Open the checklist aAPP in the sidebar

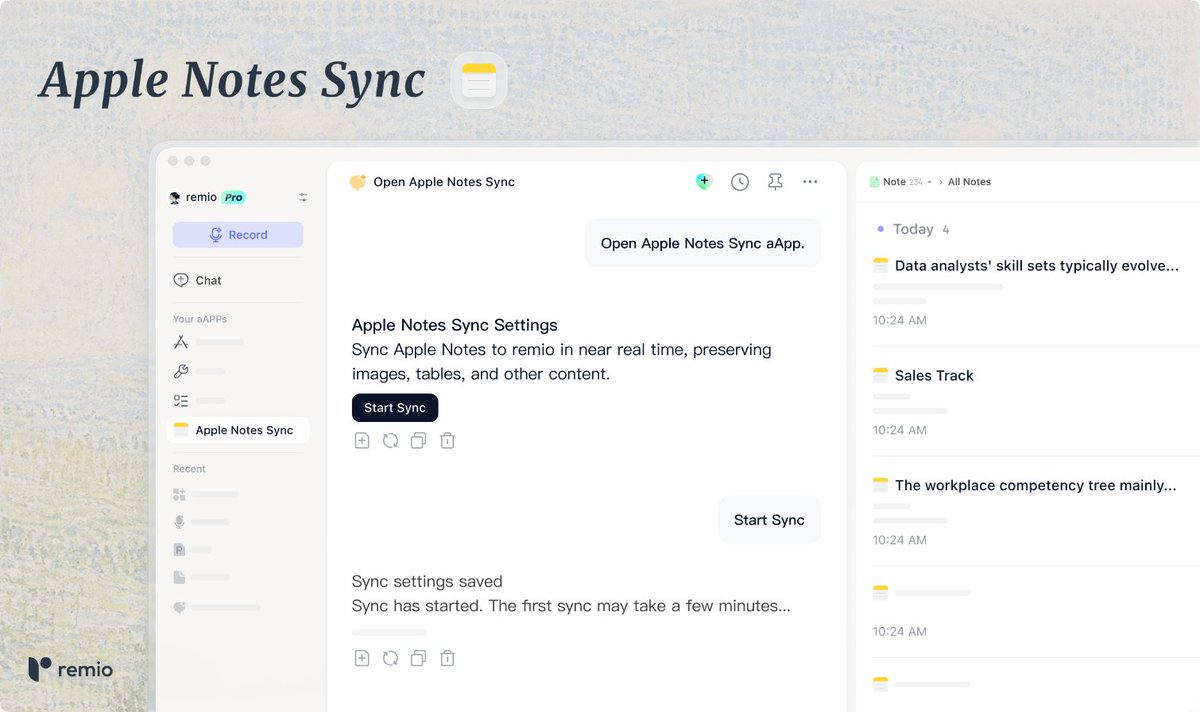181,401
